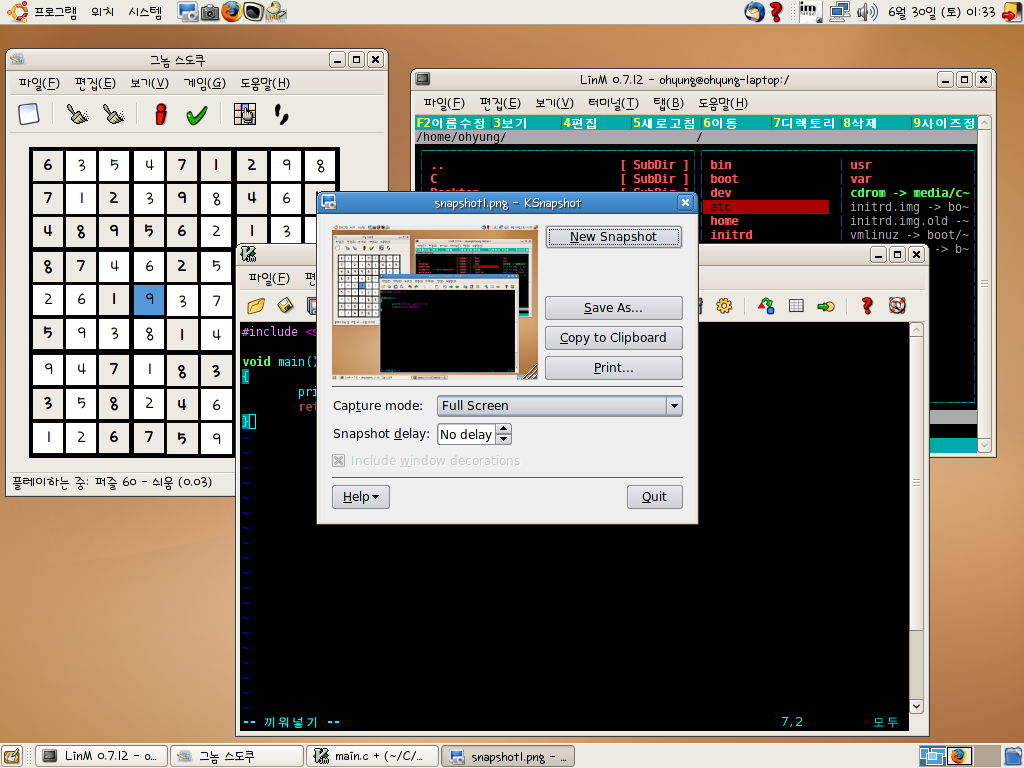Click the table grid icon in gvim toolbar
Image resolution: width=1024 pixels, height=768 pixels.
point(796,306)
